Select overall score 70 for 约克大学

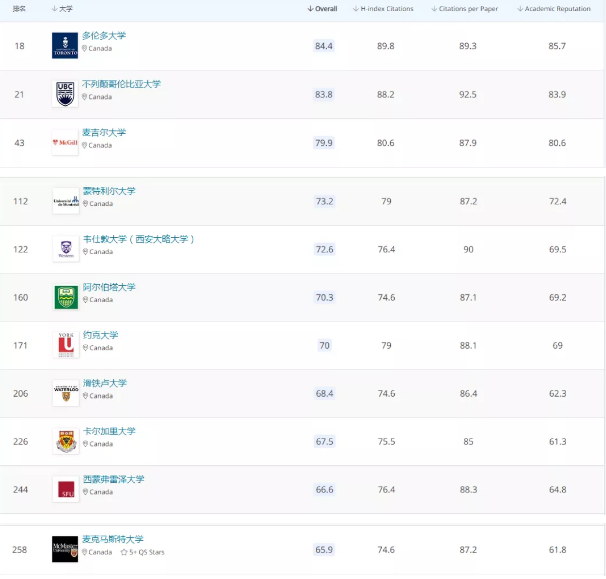coord(324,345)
